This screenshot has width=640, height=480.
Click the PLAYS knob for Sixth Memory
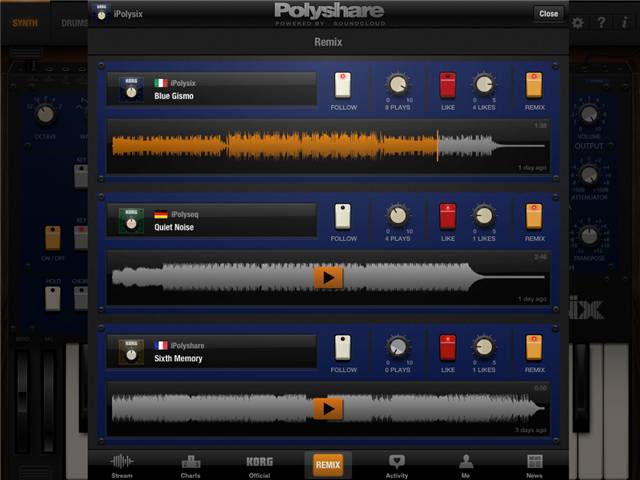[x=398, y=347]
